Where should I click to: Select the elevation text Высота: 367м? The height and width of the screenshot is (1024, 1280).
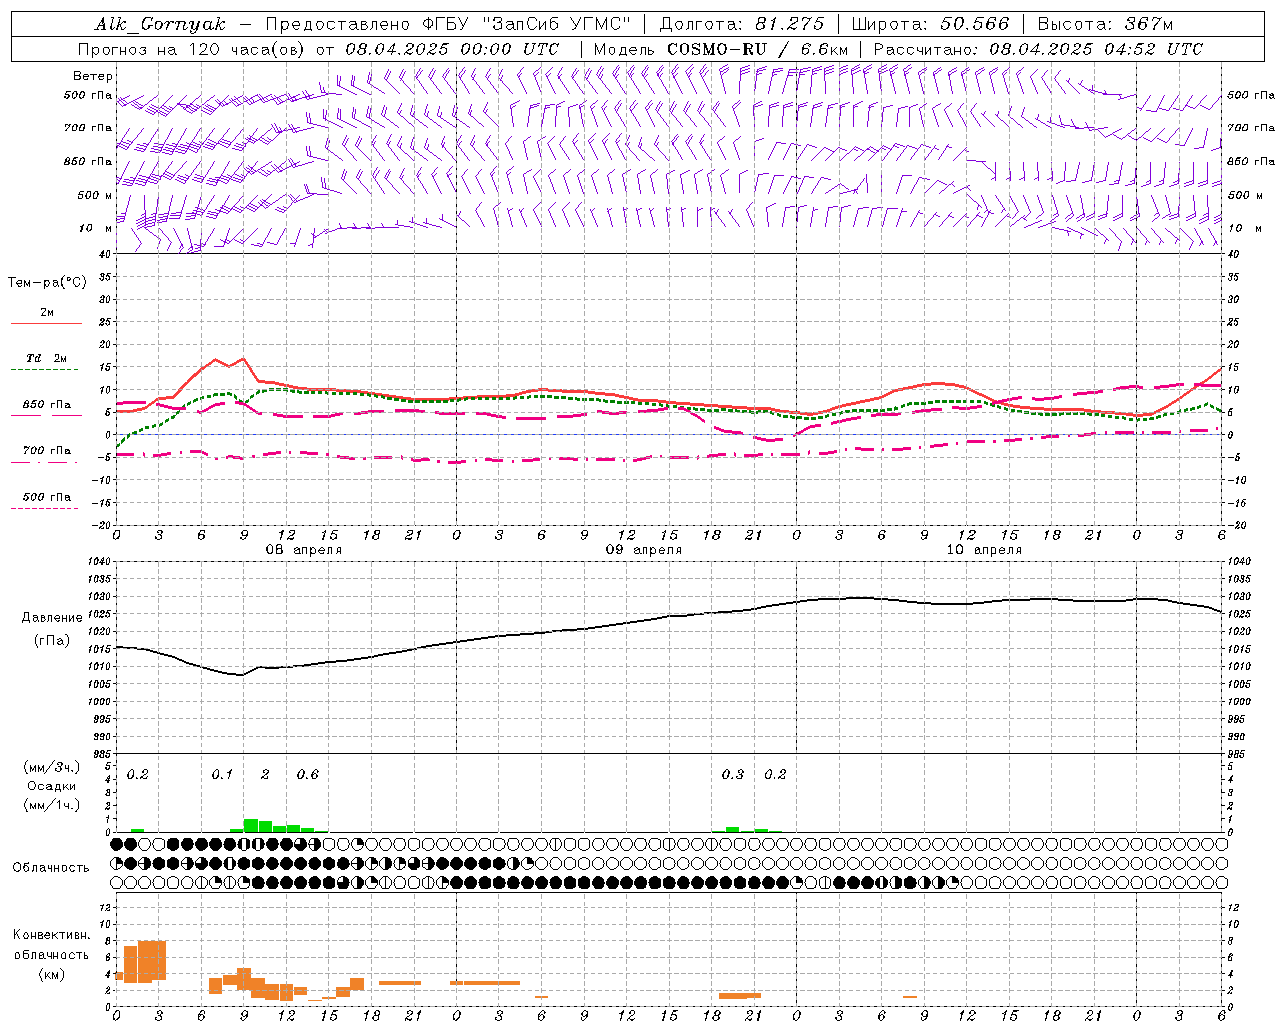1105,24
